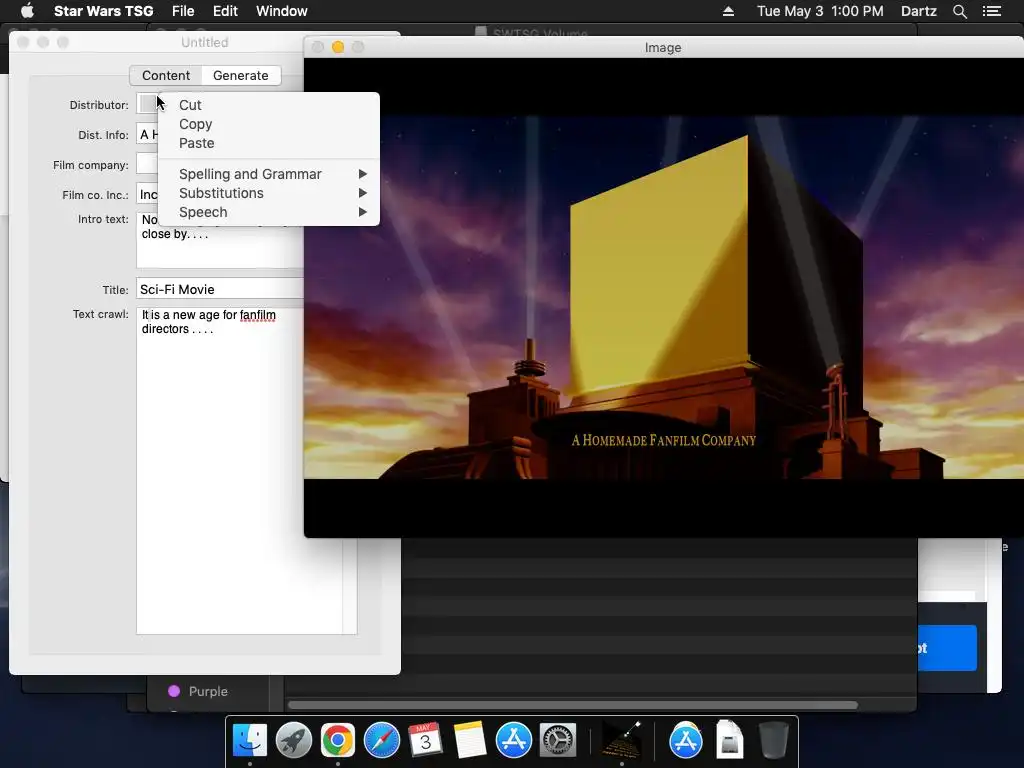Expand the Substitutions submenu
The height and width of the screenshot is (768, 1024).
point(268,193)
